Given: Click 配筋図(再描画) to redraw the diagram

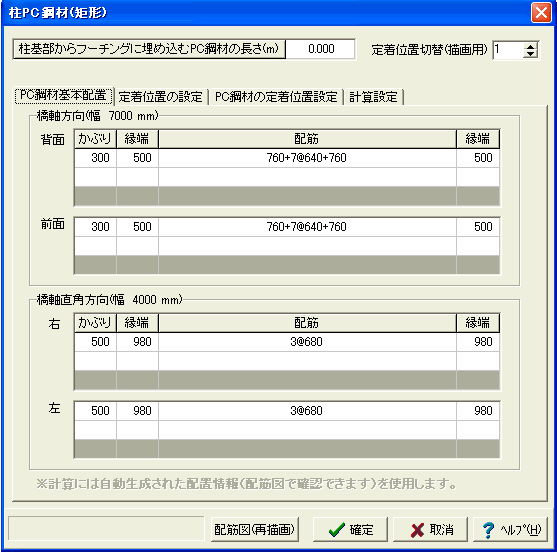Looking at the screenshot, I should (x=254, y=529).
